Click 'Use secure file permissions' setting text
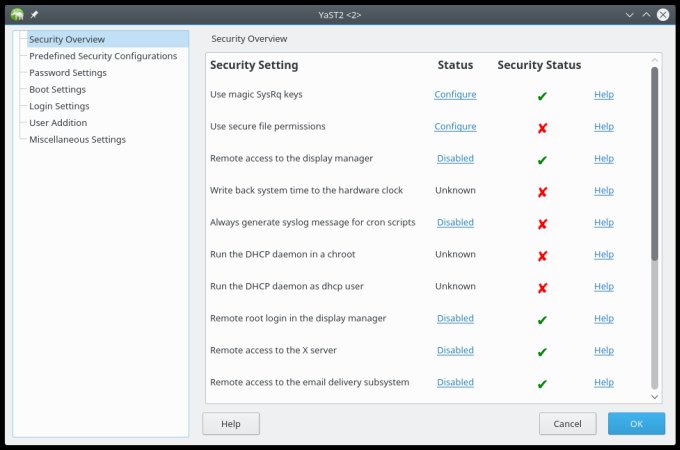The width and height of the screenshot is (680, 450). coord(268,126)
